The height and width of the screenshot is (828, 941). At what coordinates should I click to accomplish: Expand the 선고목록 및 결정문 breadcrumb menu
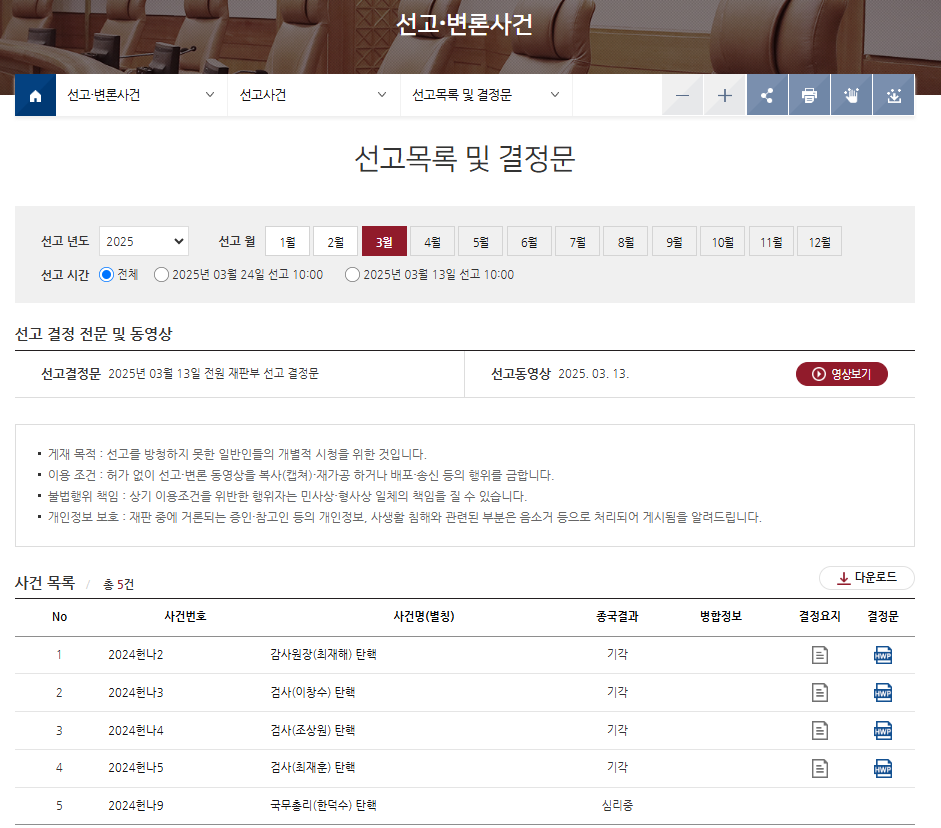(x=486, y=95)
